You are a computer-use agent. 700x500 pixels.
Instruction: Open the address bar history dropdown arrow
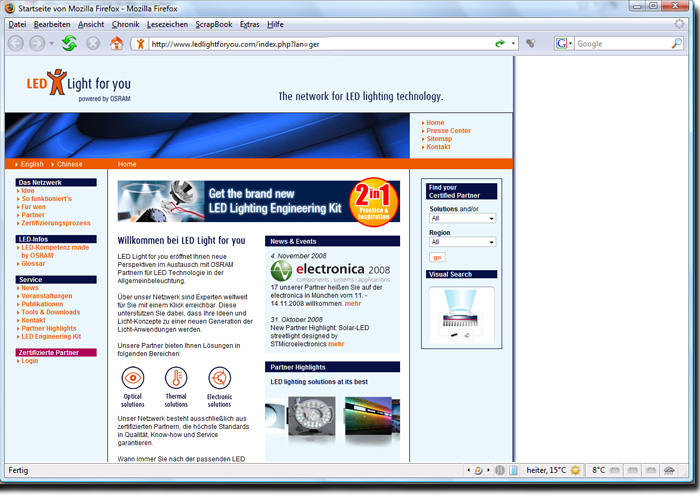513,44
